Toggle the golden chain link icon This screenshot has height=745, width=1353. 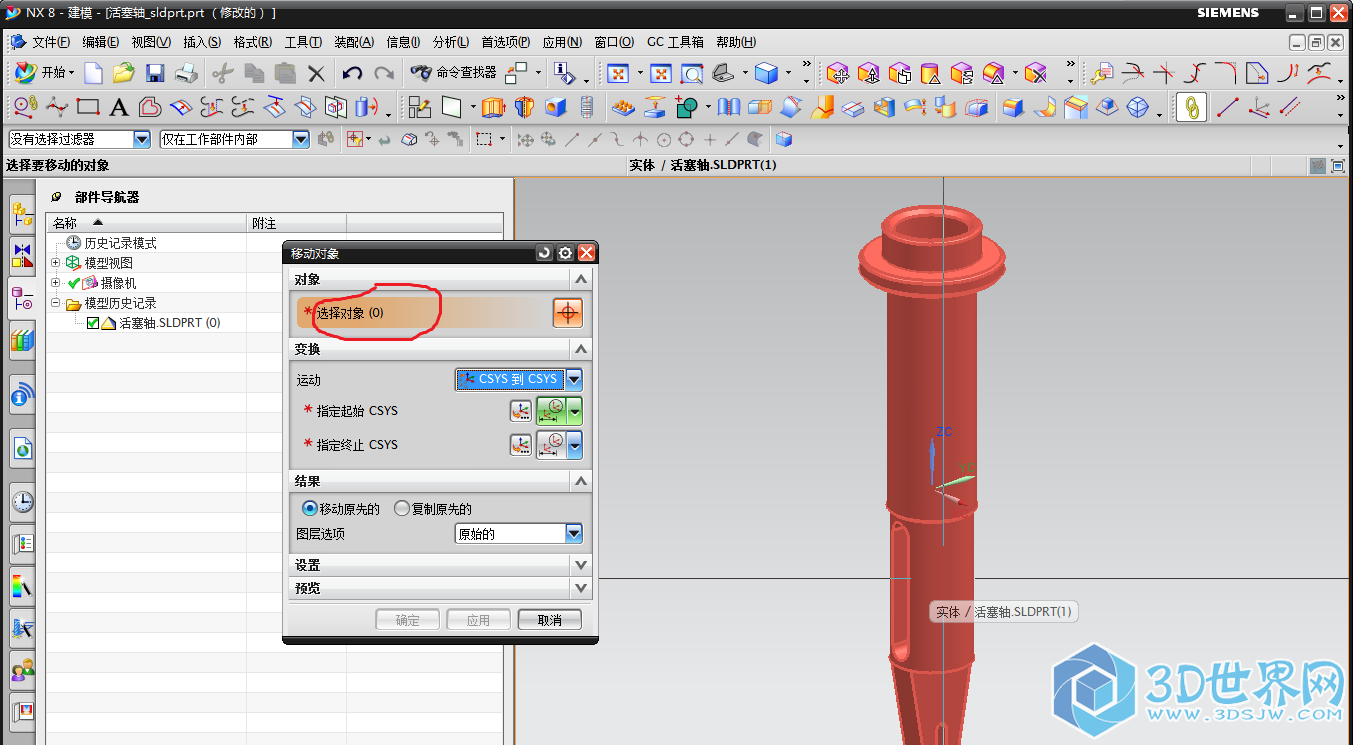pyautogui.click(x=1191, y=106)
